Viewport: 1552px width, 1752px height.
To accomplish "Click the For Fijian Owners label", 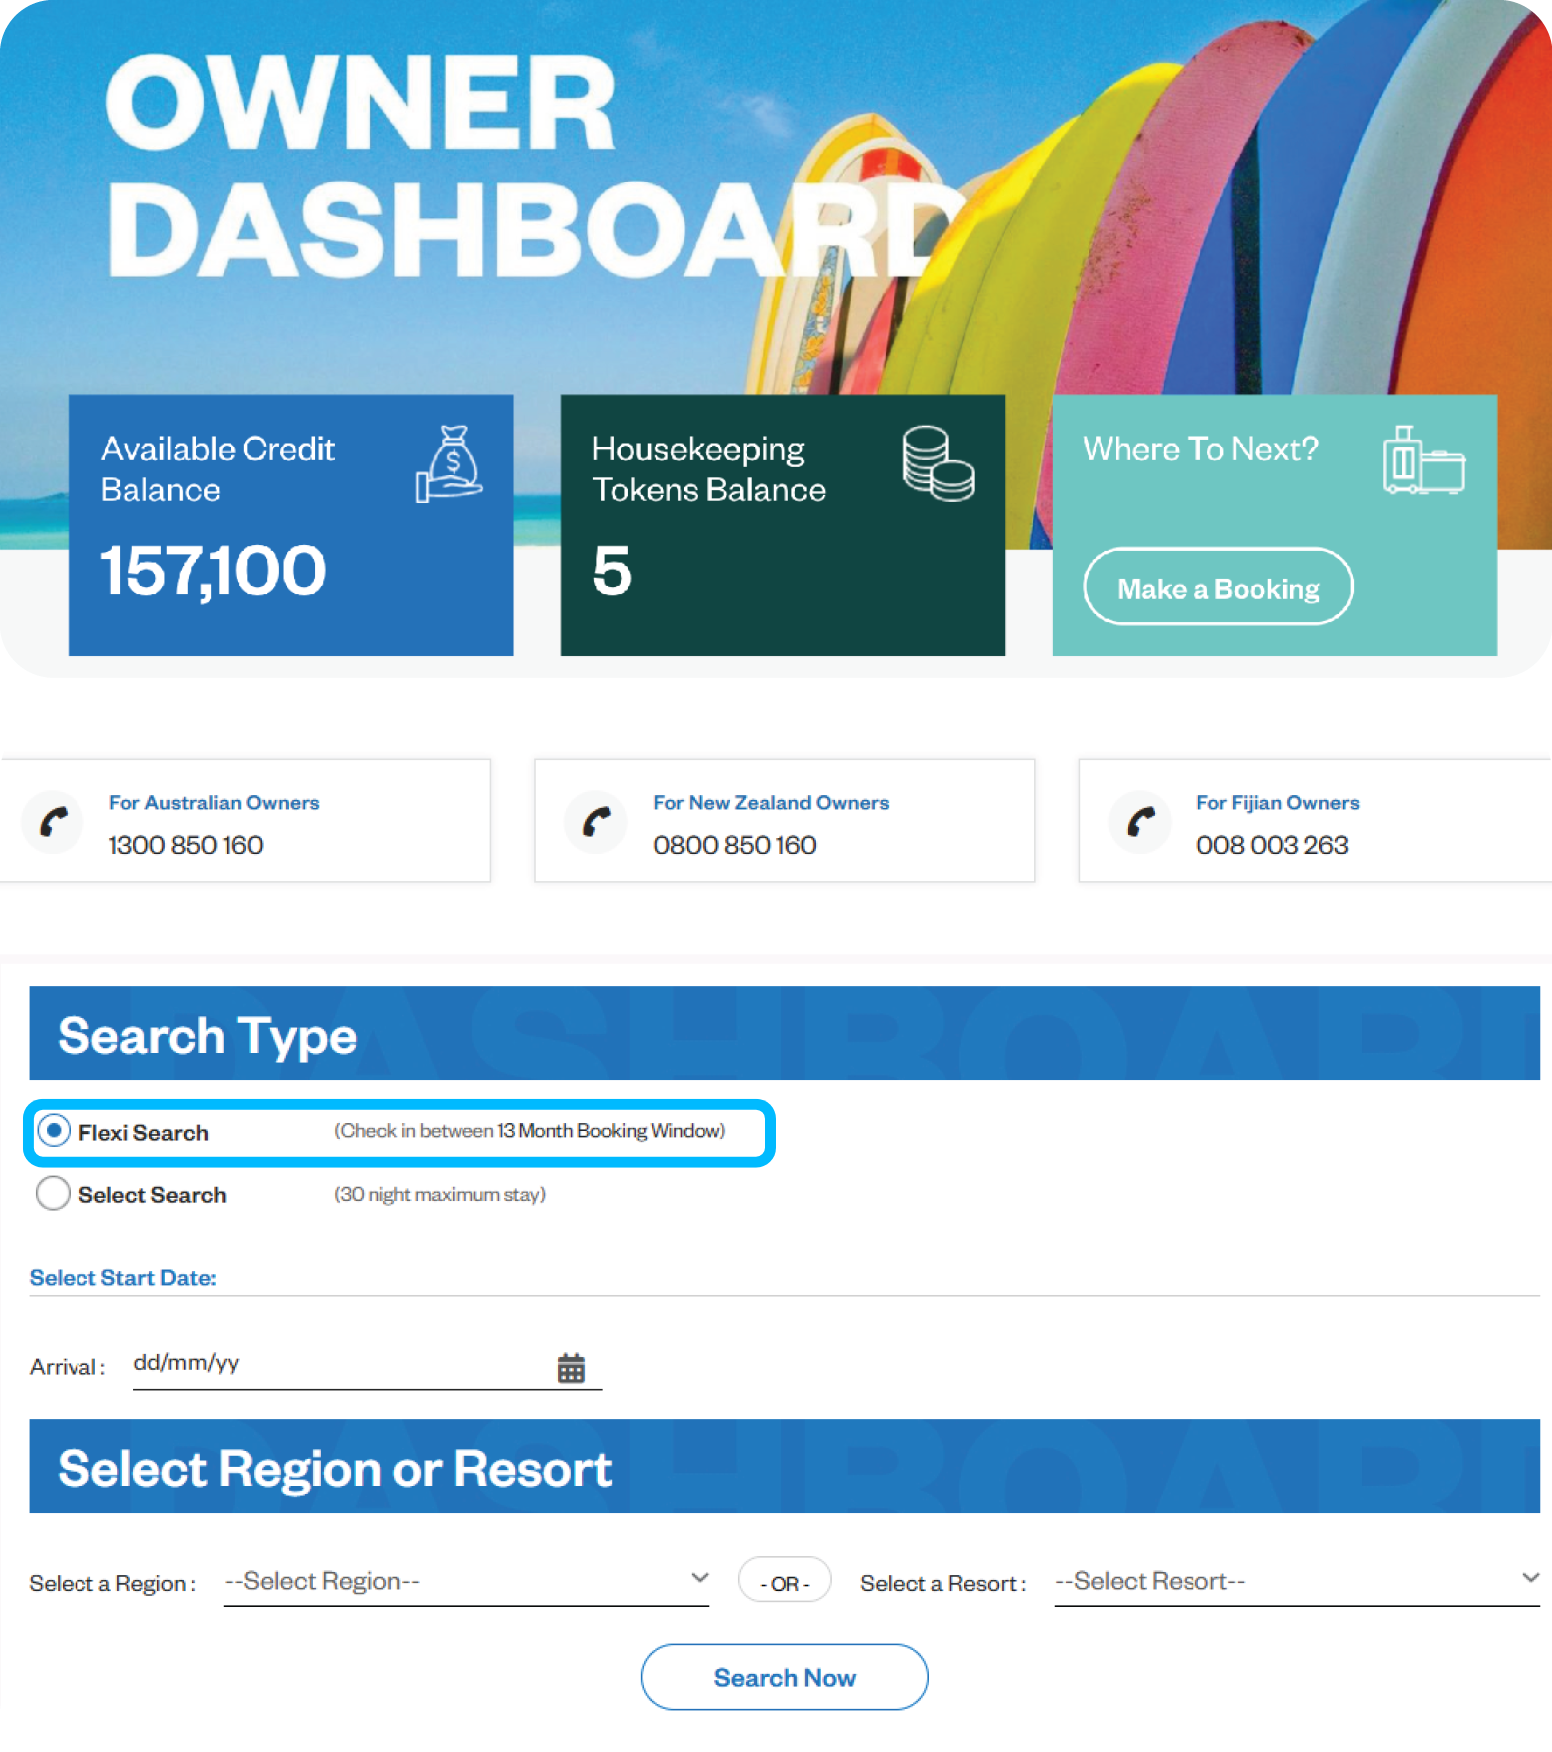I will coord(1278,802).
